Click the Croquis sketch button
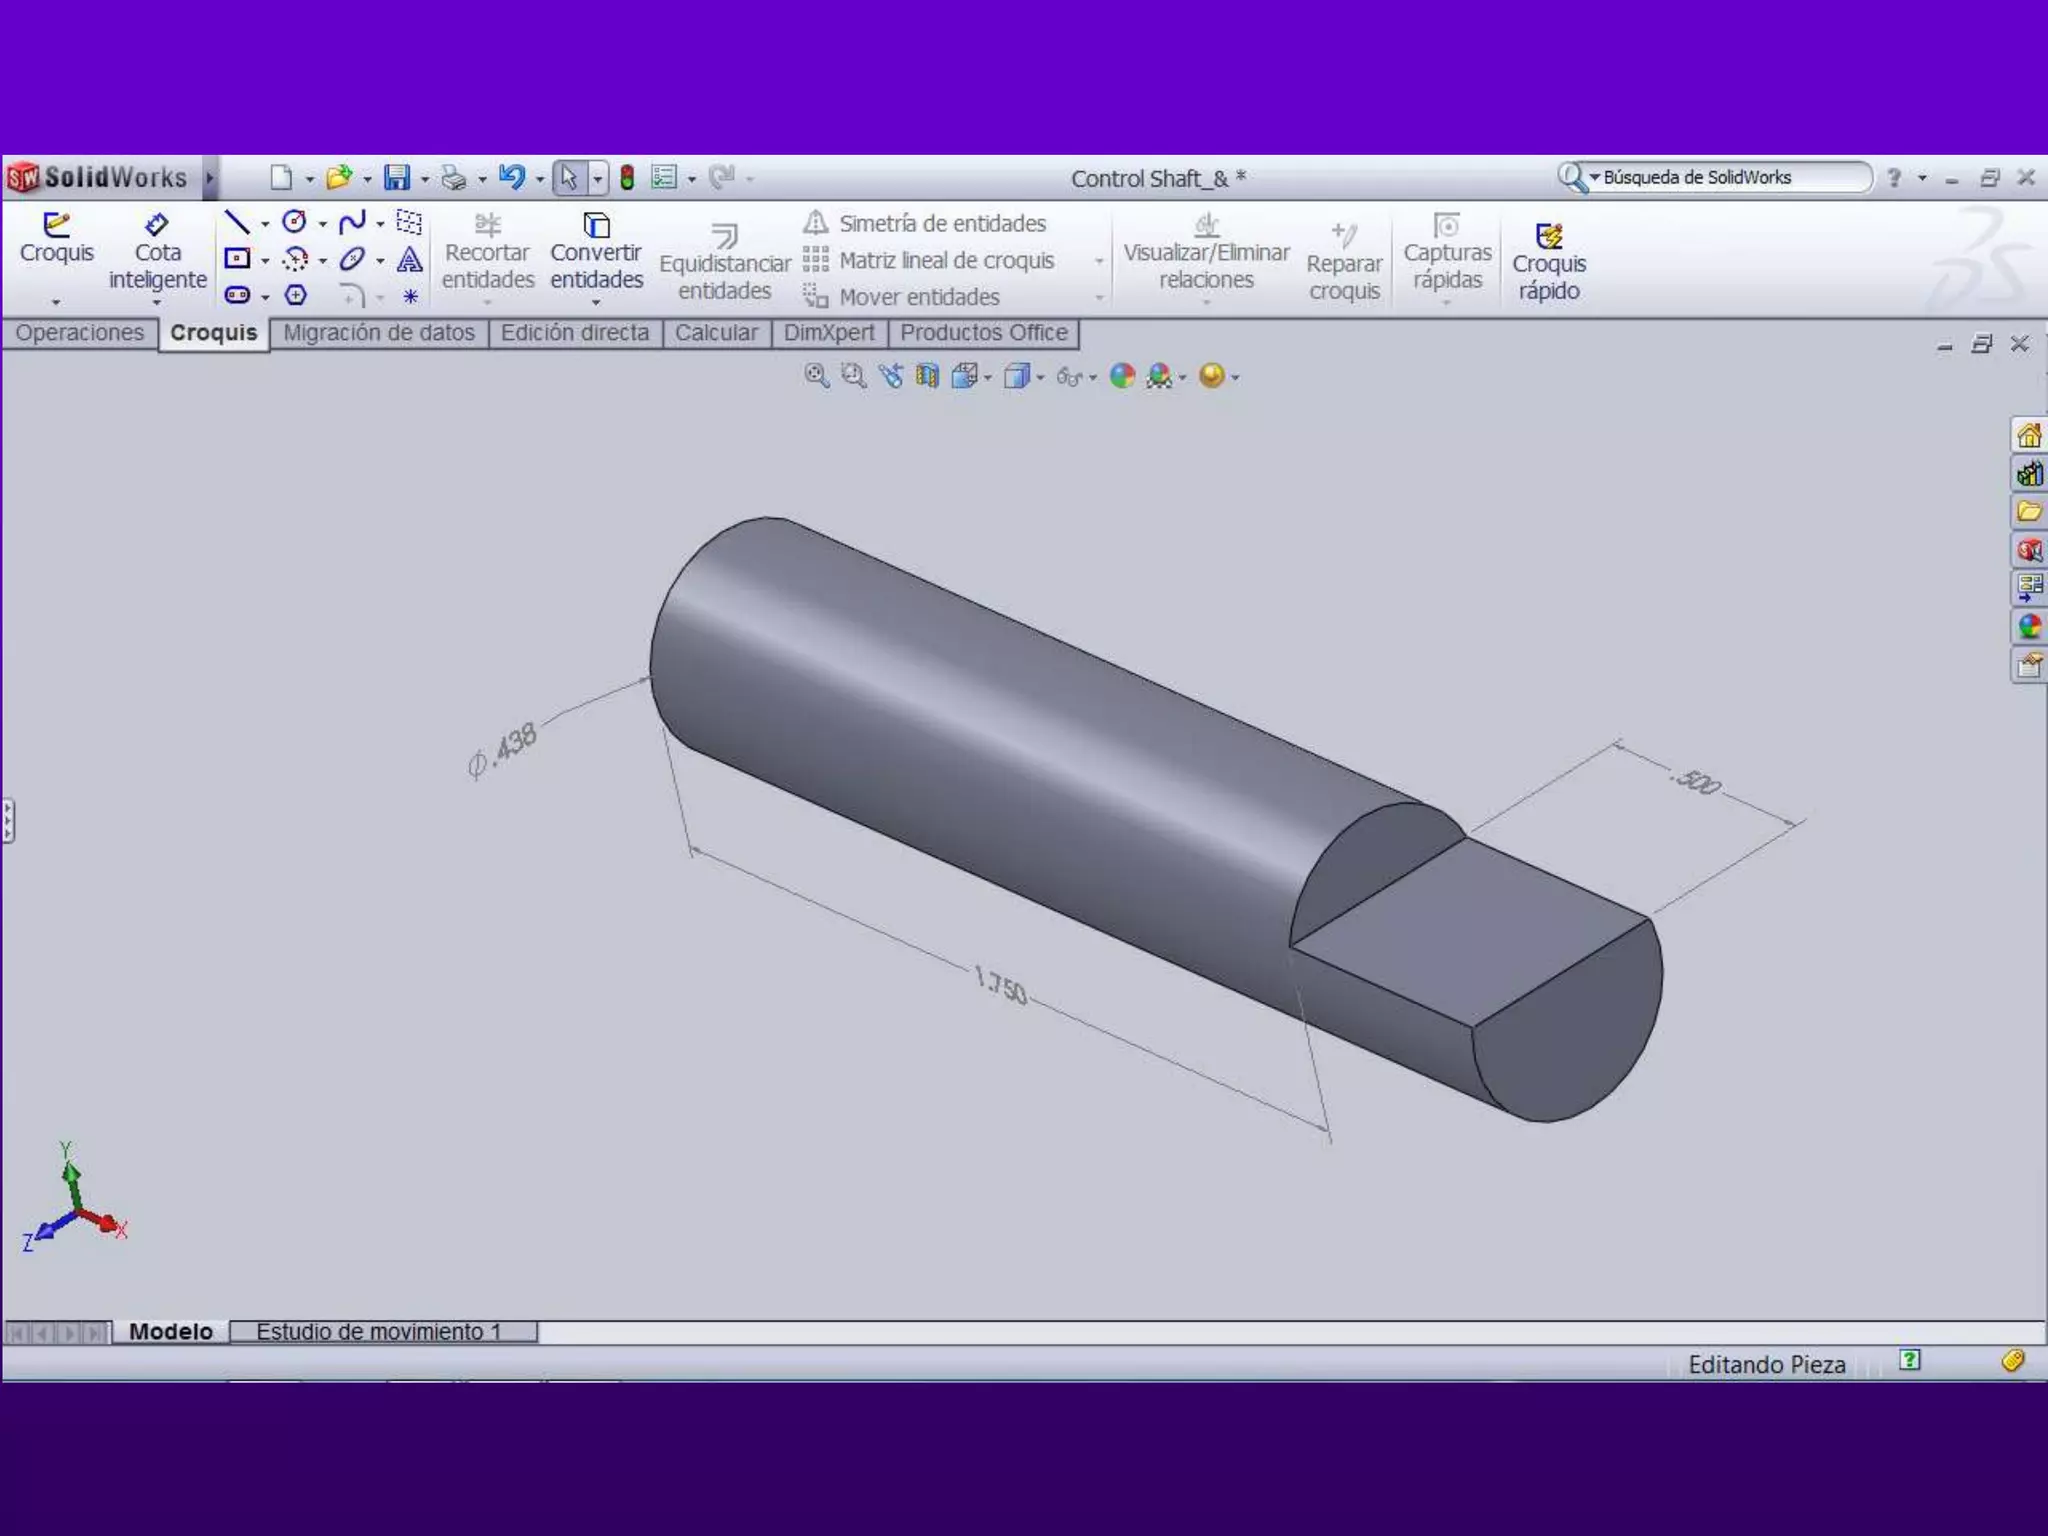This screenshot has width=2048, height=1536. [x=57, y=238]
